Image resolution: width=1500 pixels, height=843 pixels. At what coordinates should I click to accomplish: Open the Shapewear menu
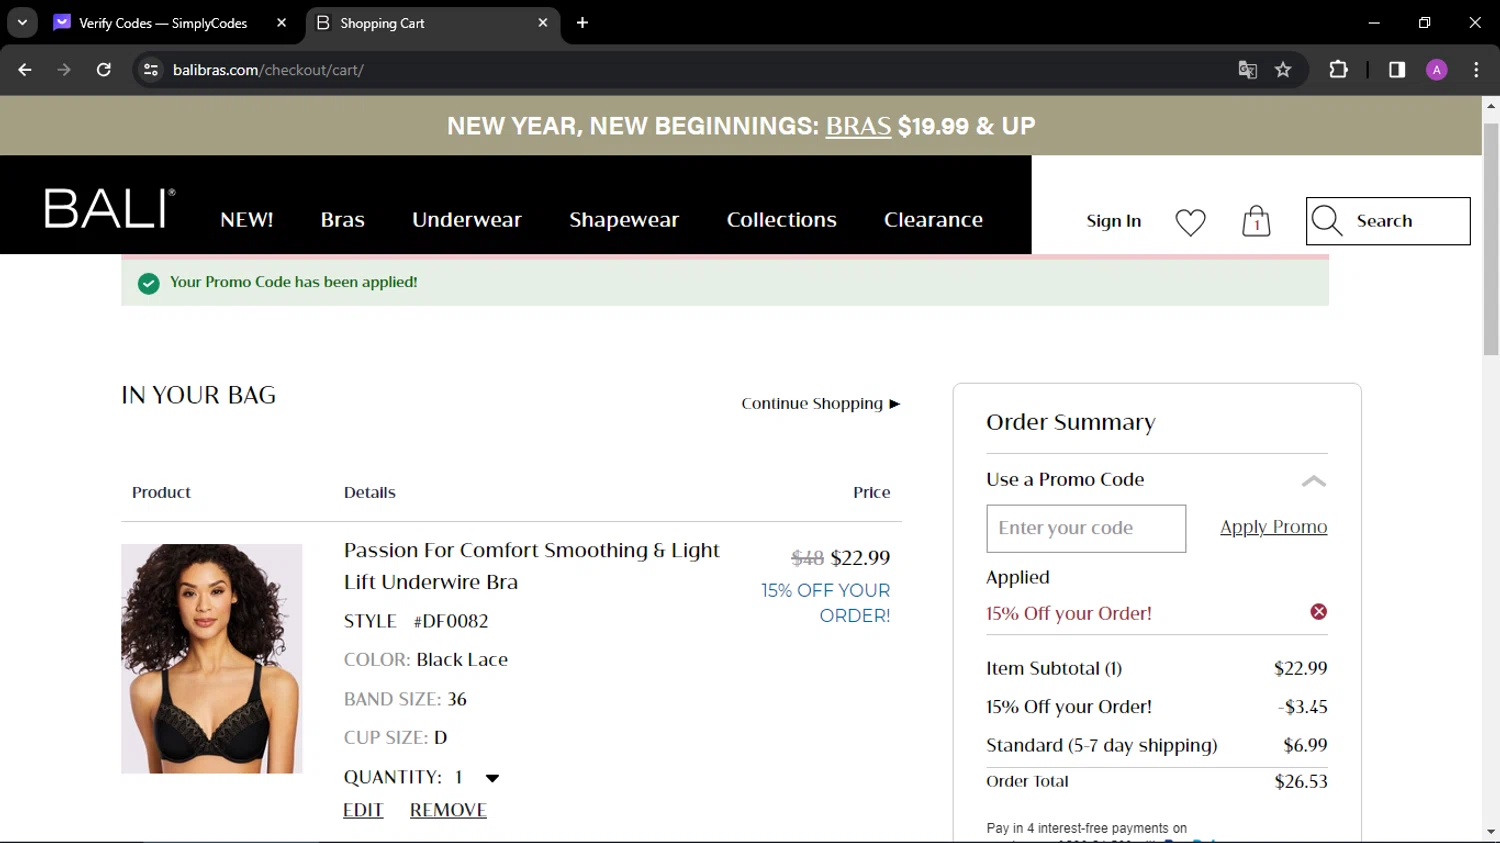pos(624,220)
